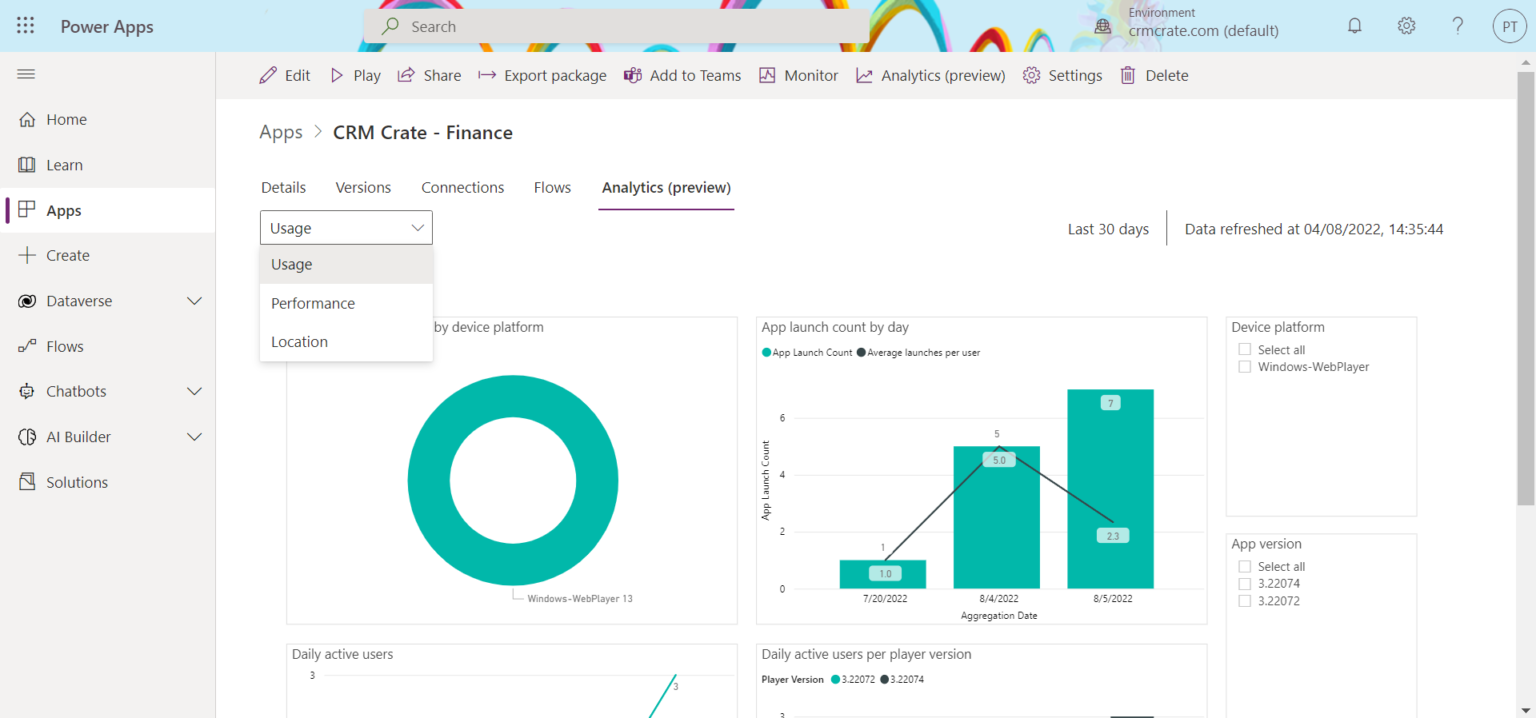Click inside the Search bar

617,25
